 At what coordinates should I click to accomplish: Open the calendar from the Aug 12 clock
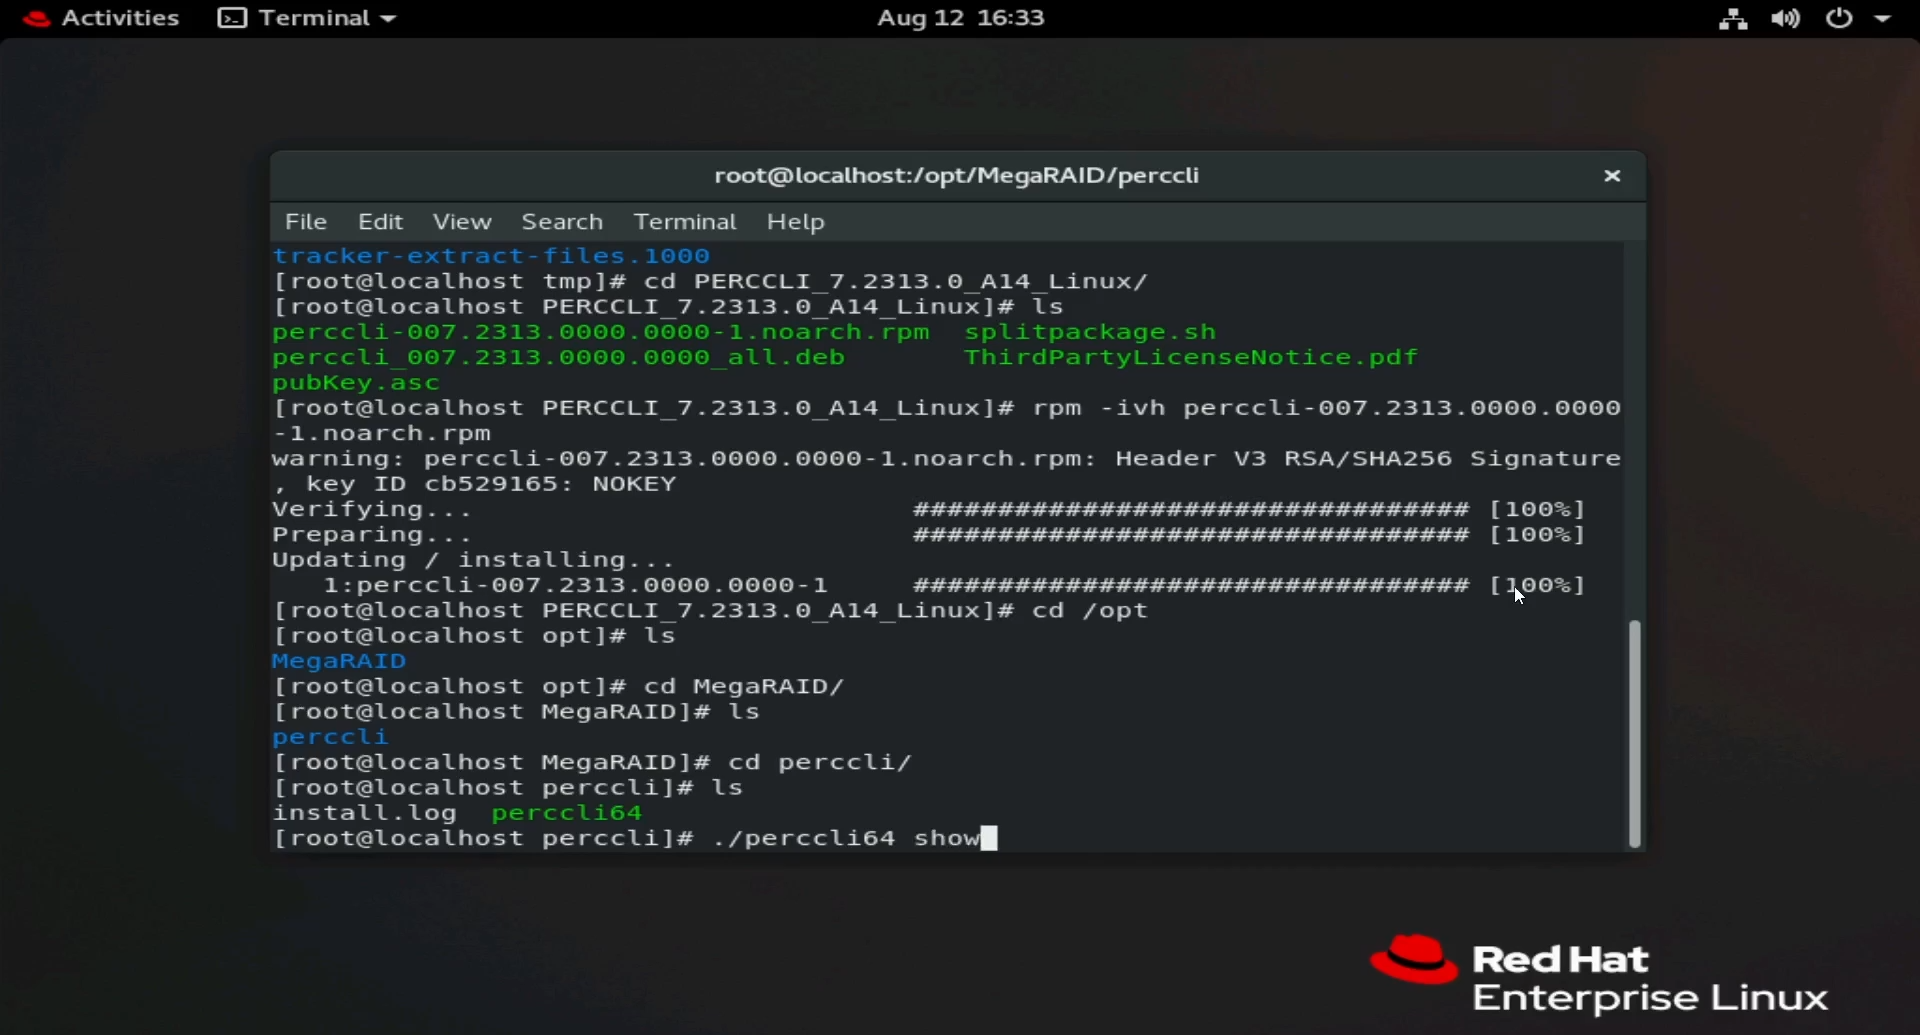tap(959, 17)
